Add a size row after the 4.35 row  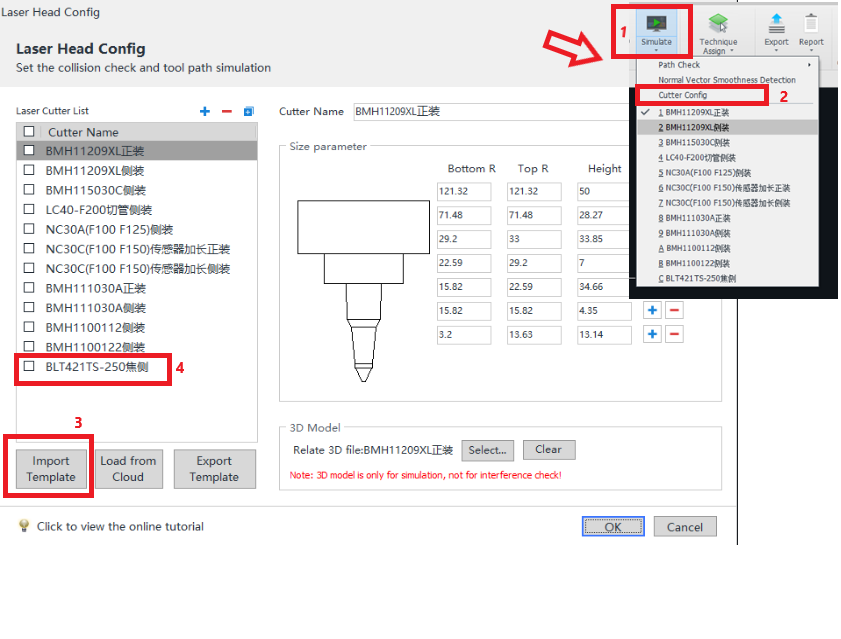[x=652, y=310]
